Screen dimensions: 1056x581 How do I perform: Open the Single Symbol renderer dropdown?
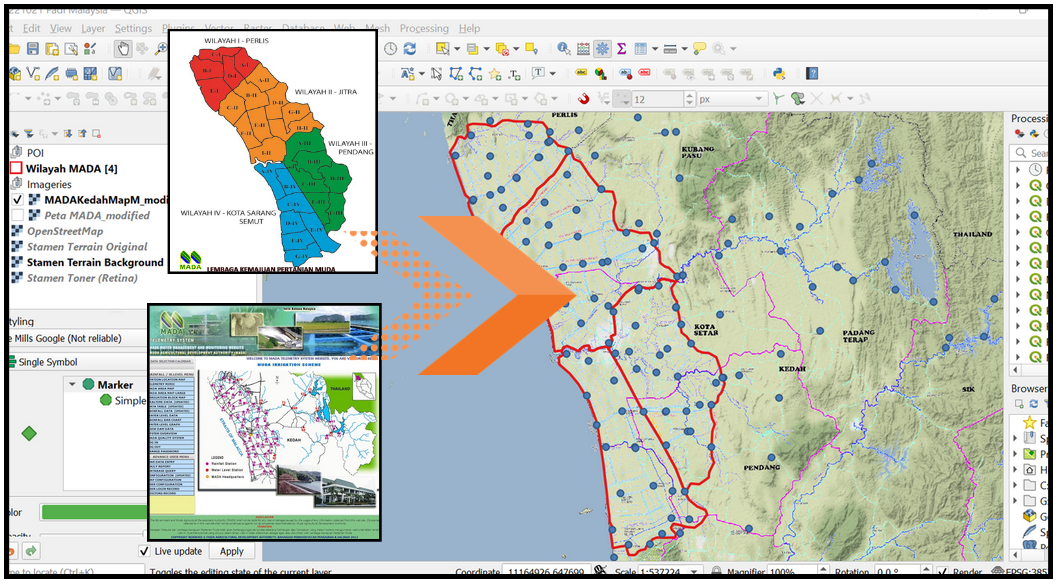tap(80, 362)
